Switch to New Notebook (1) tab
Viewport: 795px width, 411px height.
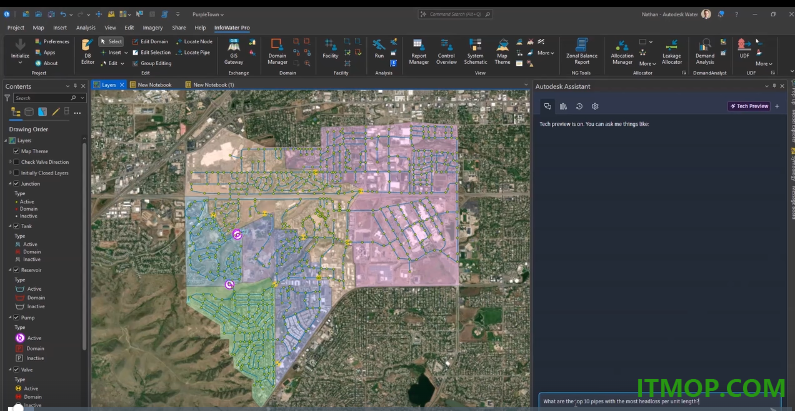(209, 85)
